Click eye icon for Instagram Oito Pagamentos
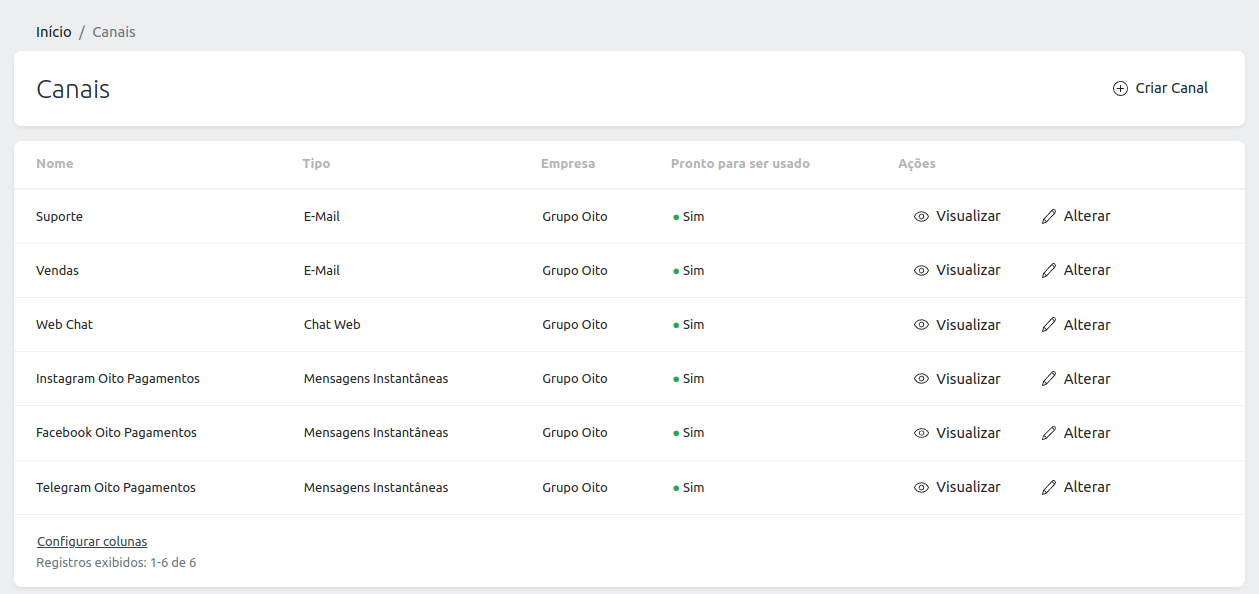 921,379
